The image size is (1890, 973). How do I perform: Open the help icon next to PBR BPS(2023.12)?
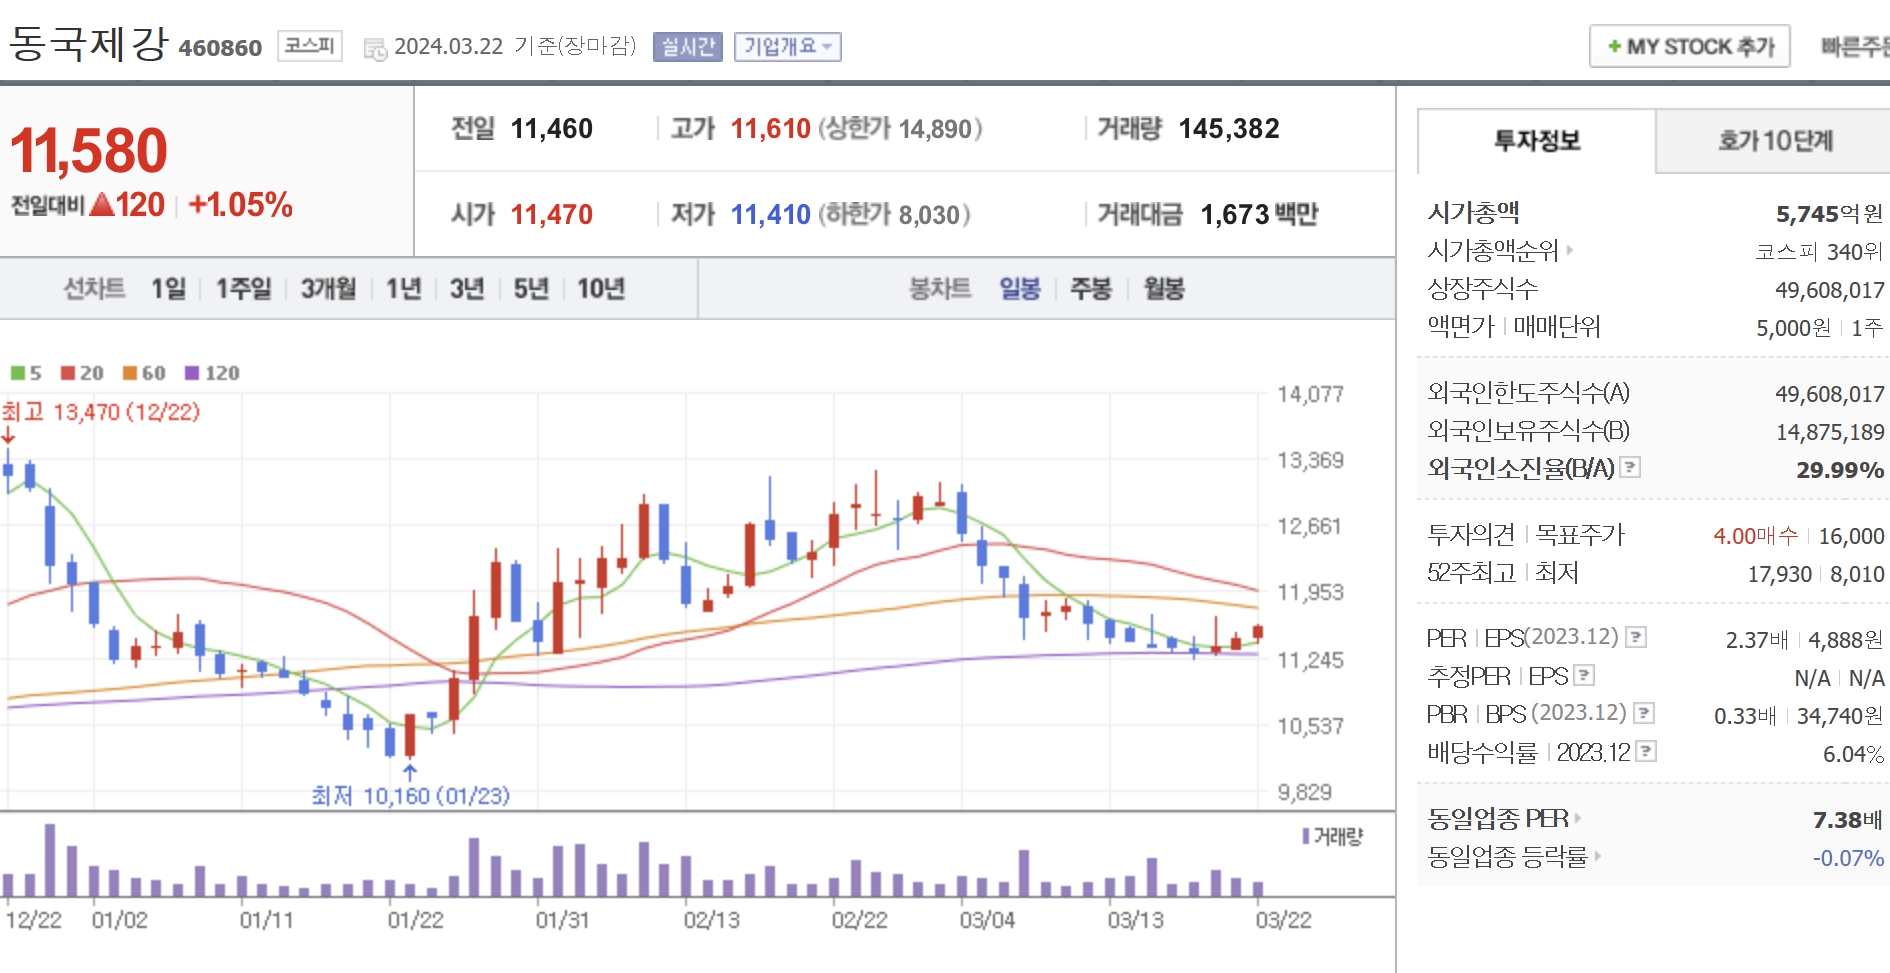click(x=1644, y=713)
